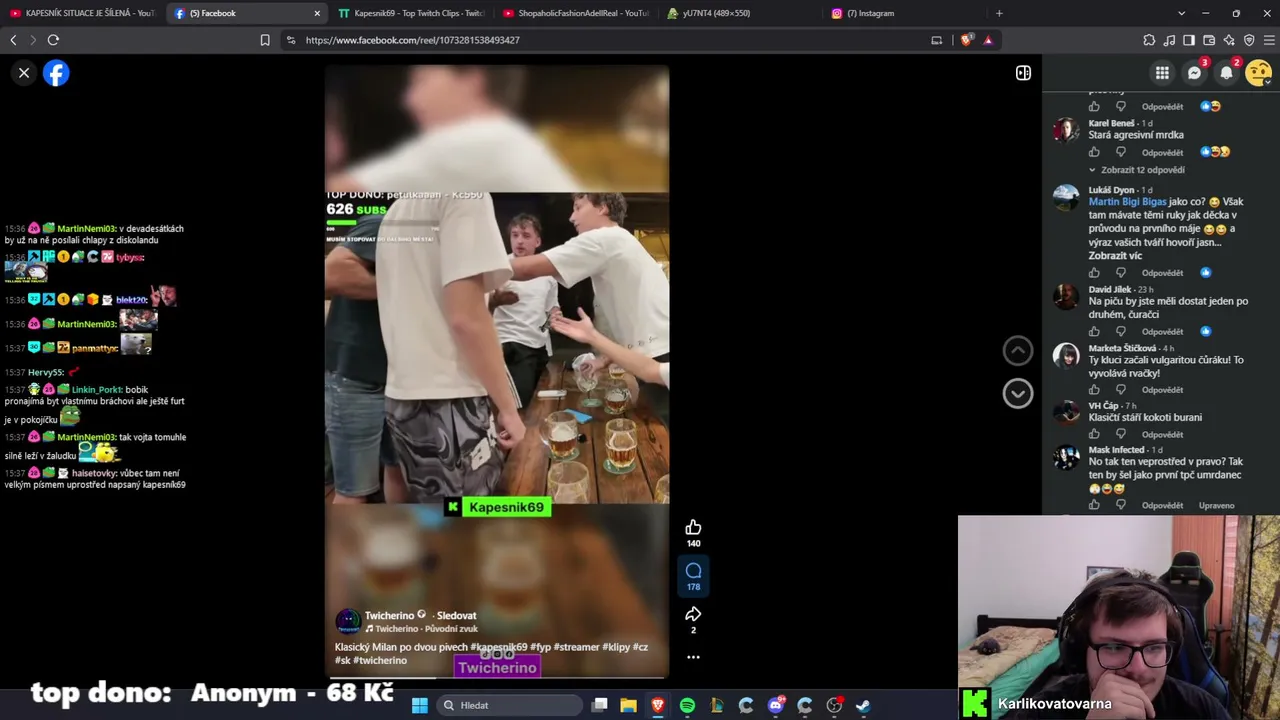Toggle the reel side panel layout icon
Viewport: 1280px width, 720px height.
(1023, 73)
